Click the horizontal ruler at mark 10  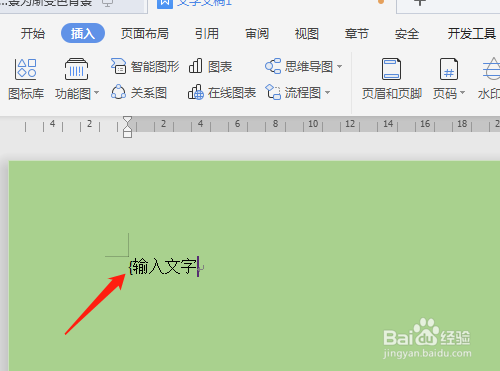tap(313, 124)
